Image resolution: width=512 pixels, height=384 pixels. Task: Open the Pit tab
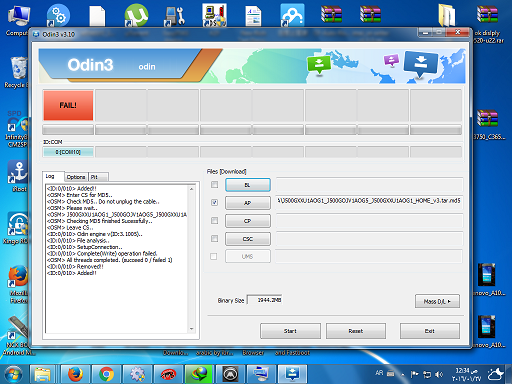tap(98, 177)
